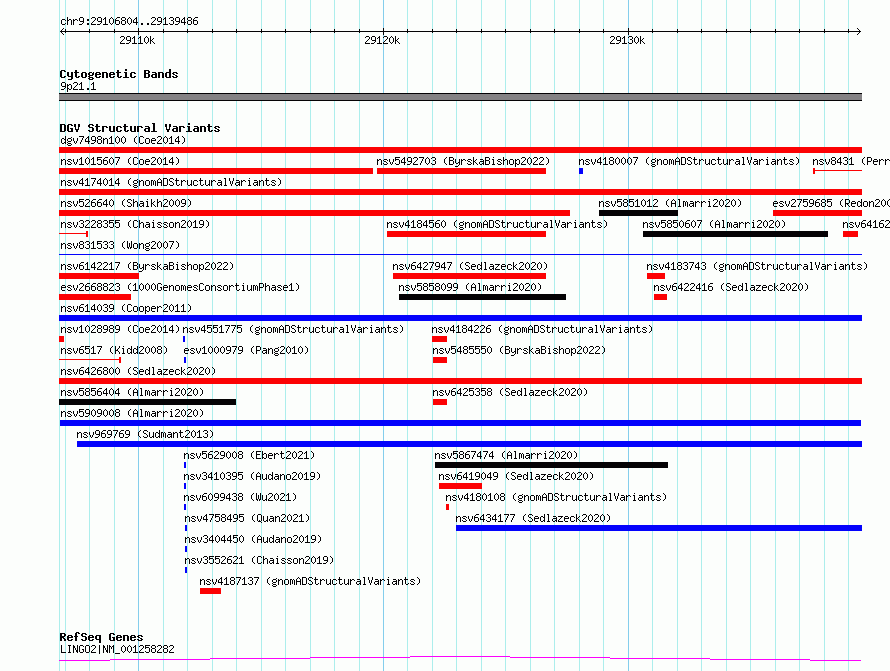Click nsv6142217 (ByrskaBishop2022) label

click(x=146, y=266)
